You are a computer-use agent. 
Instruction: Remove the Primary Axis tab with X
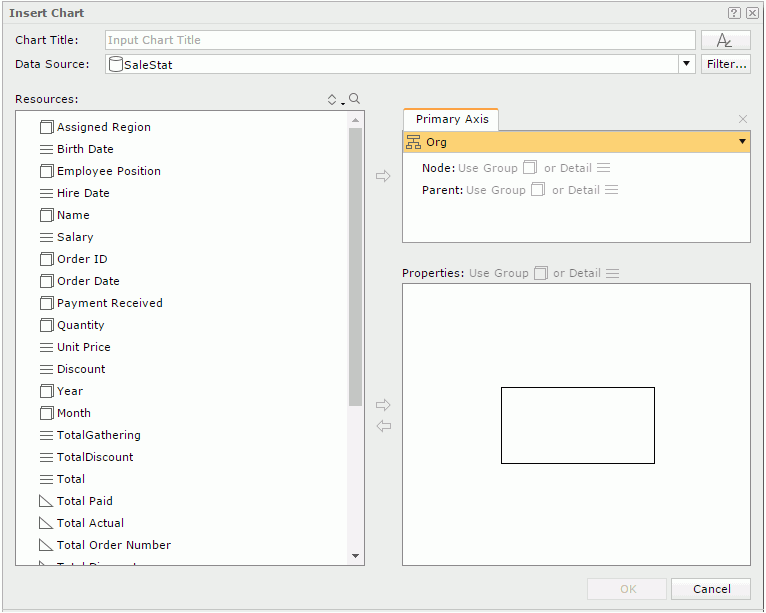click(742, 119)
